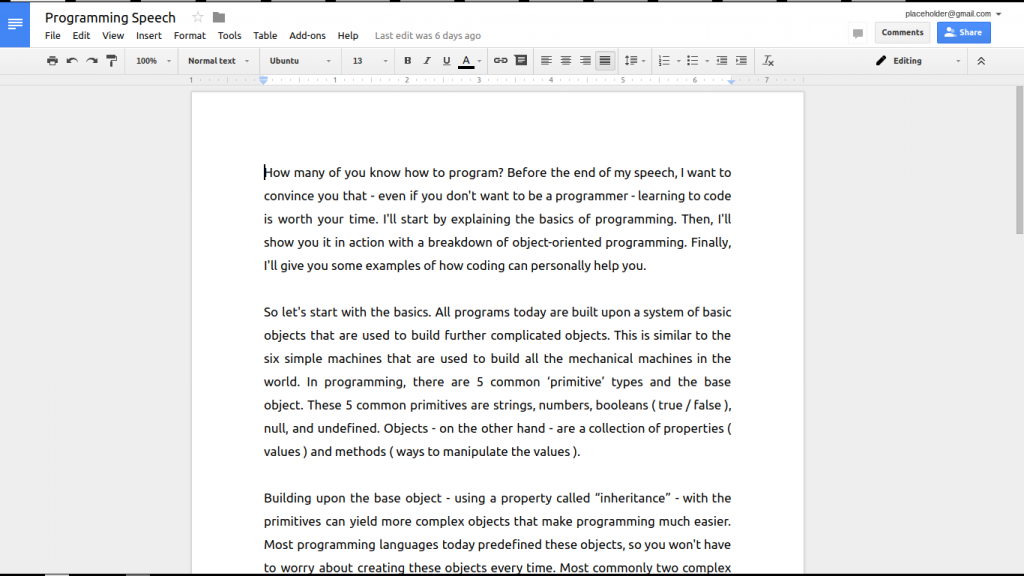
Task: Insert a bulleted list
Action: click(x=693, y=61)
